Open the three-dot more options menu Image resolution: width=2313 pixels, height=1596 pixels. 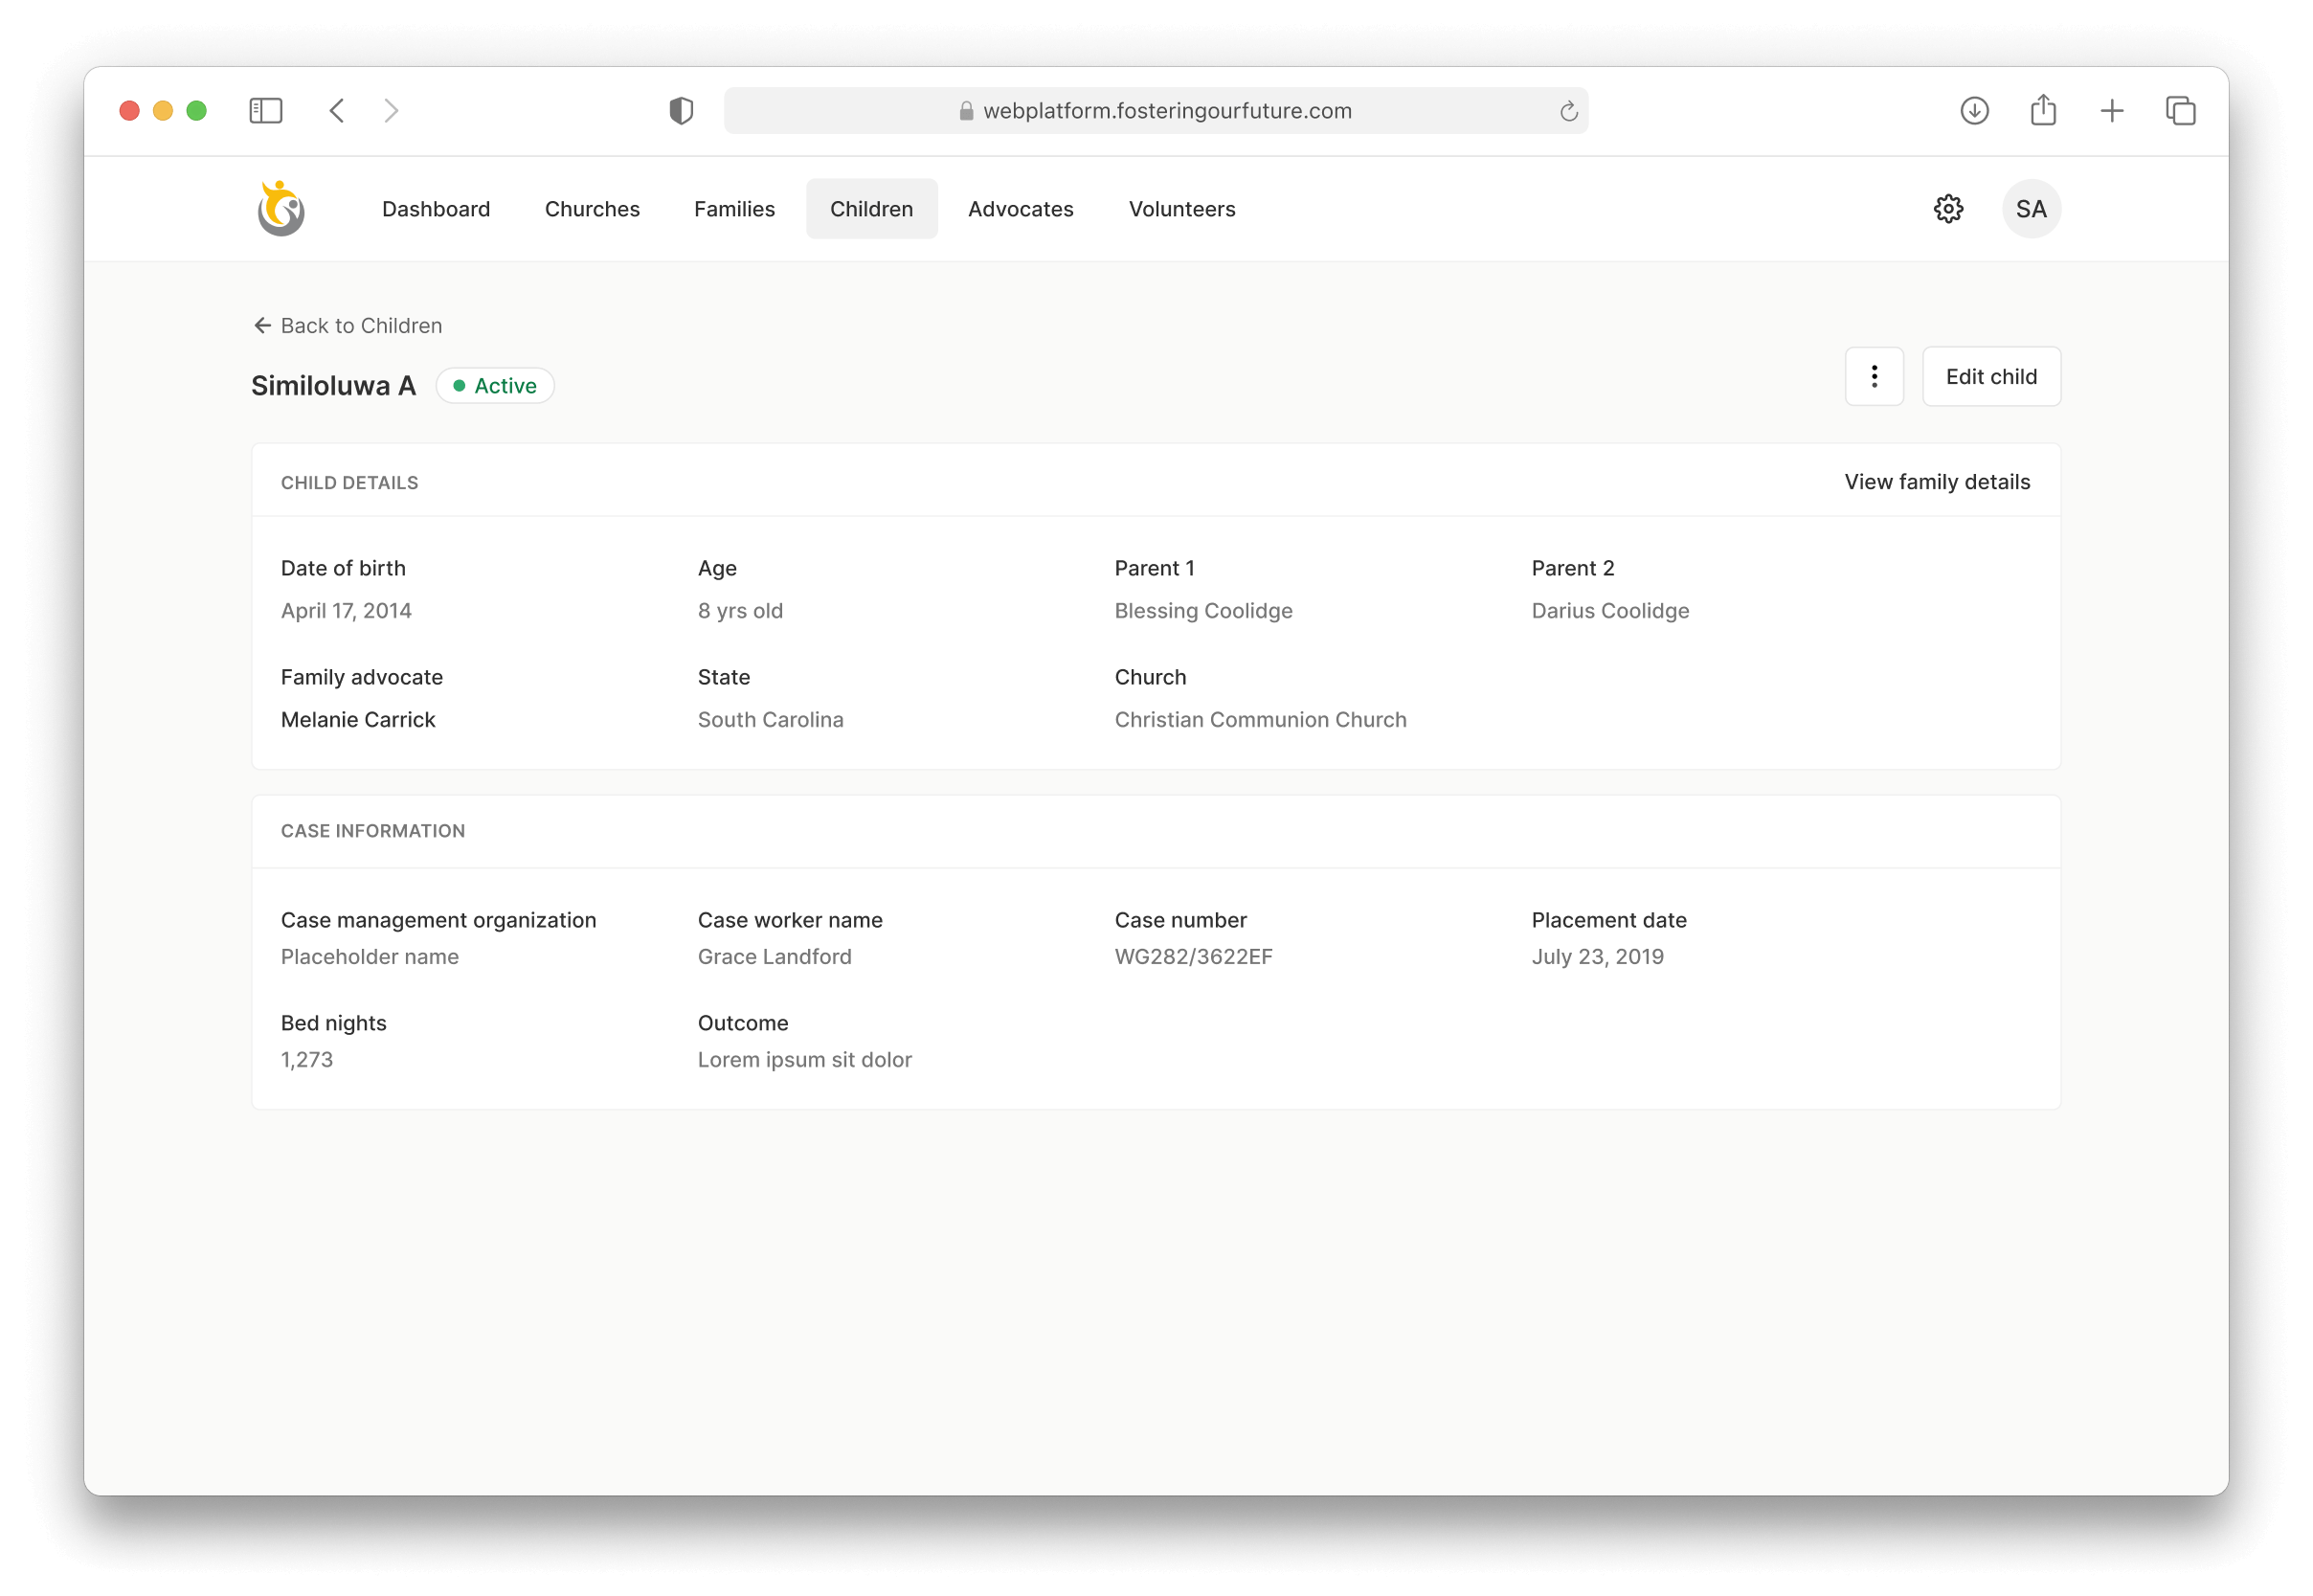tap(1874, 377)
